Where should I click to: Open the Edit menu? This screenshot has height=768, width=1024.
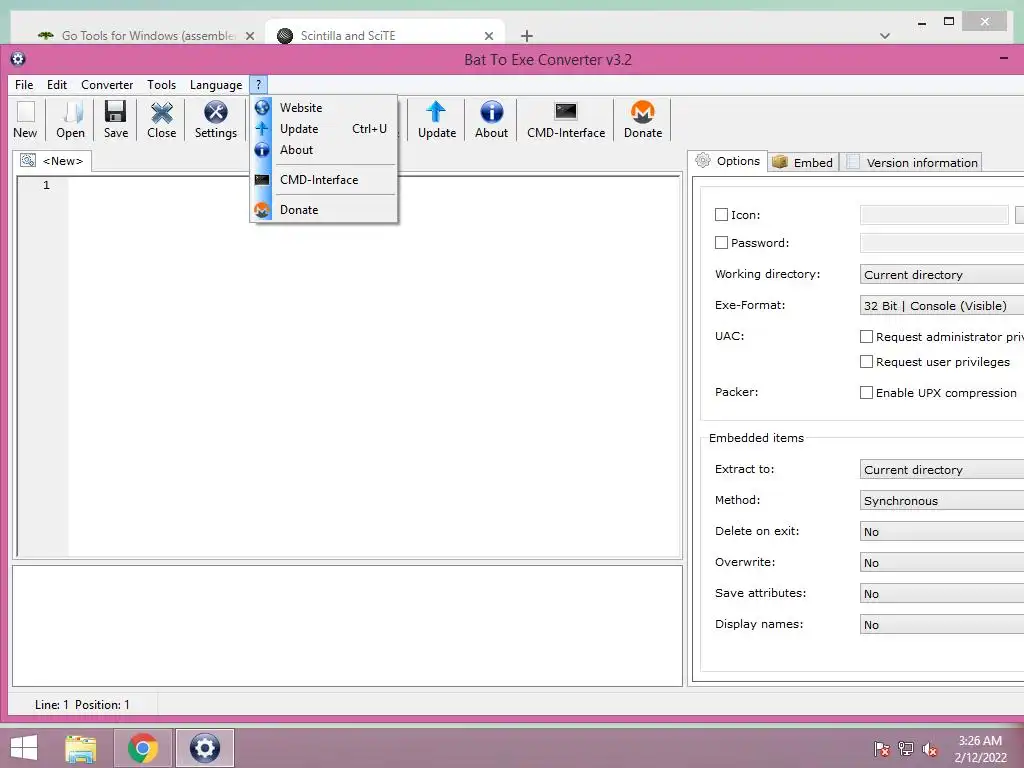pyautogui.click(x=57, y=85)
